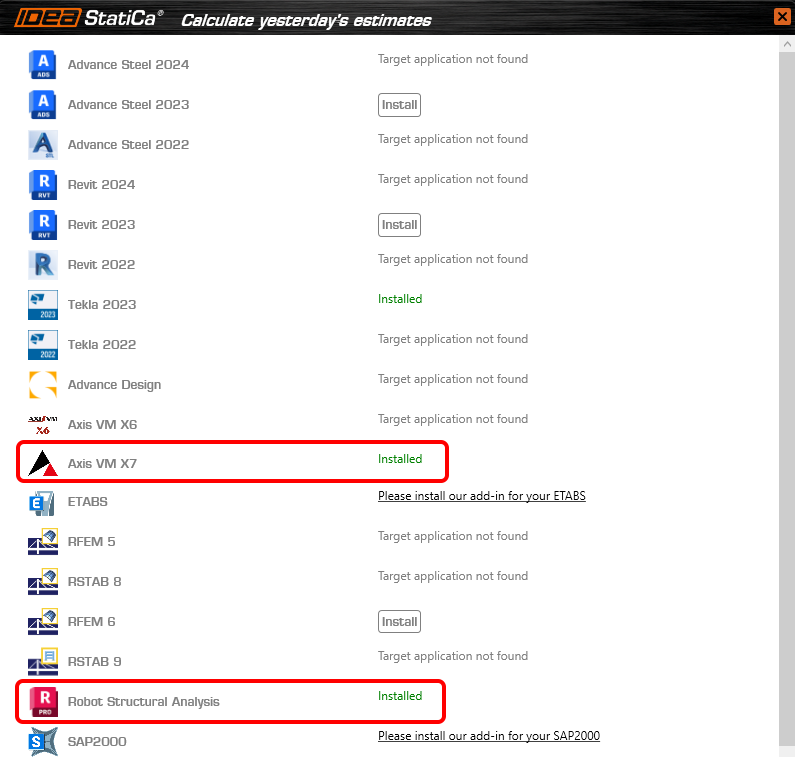Select the RFEM 5 label
795x757 pixels.
click(91, 542)
